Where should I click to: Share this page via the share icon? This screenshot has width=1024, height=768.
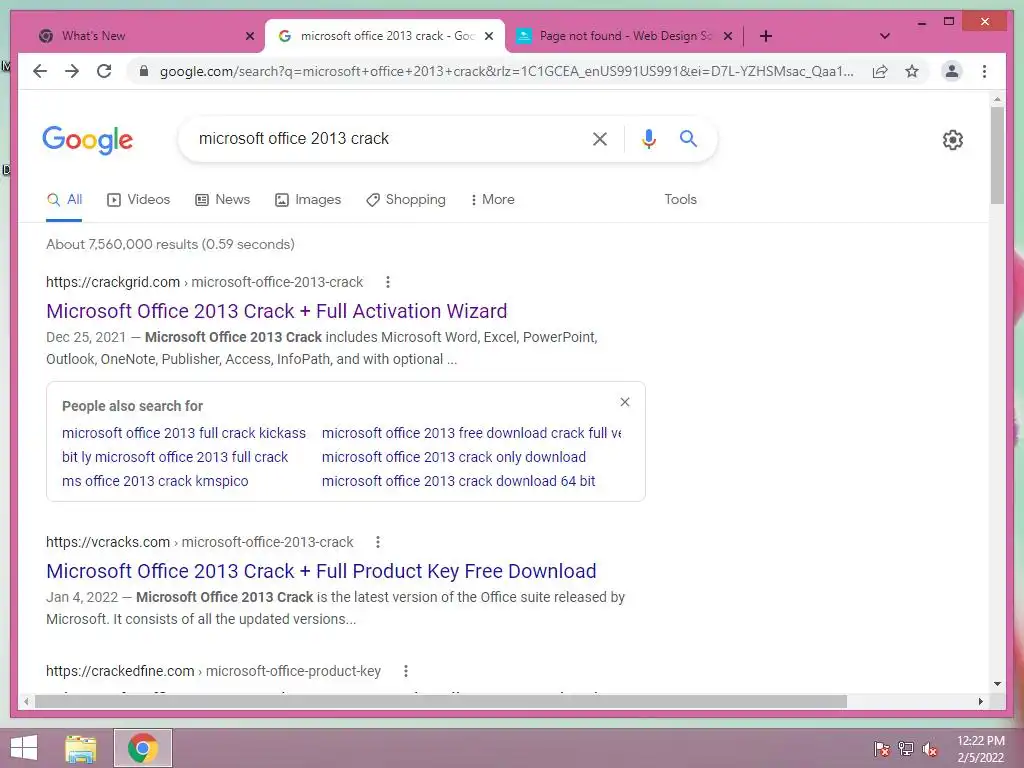pos(880,71)
